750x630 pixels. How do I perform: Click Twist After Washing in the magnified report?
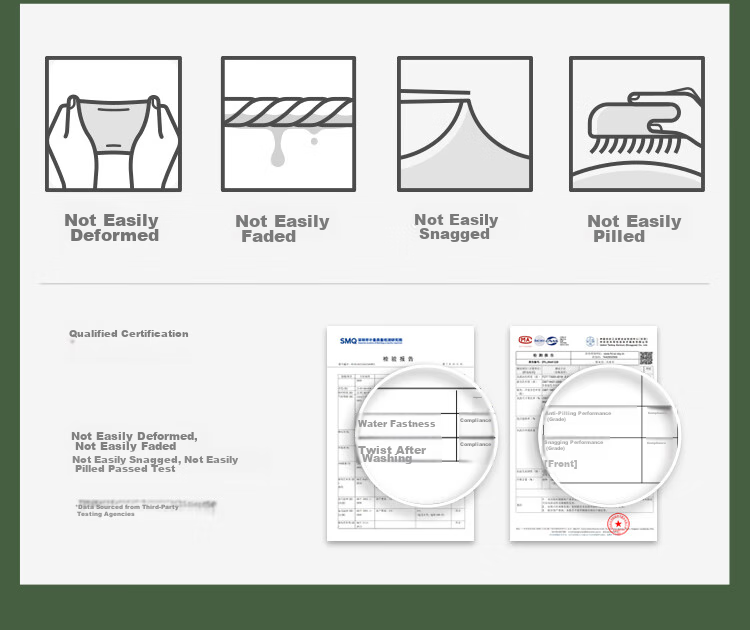click(392, 454)
